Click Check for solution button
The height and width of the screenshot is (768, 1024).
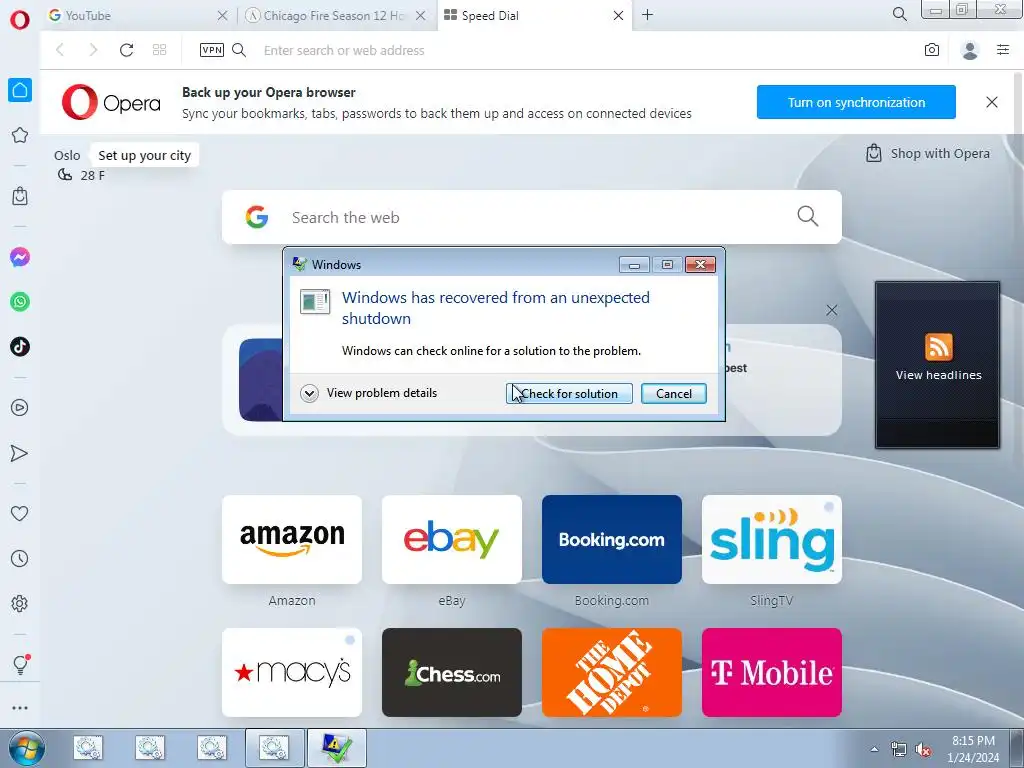point(569,394)
